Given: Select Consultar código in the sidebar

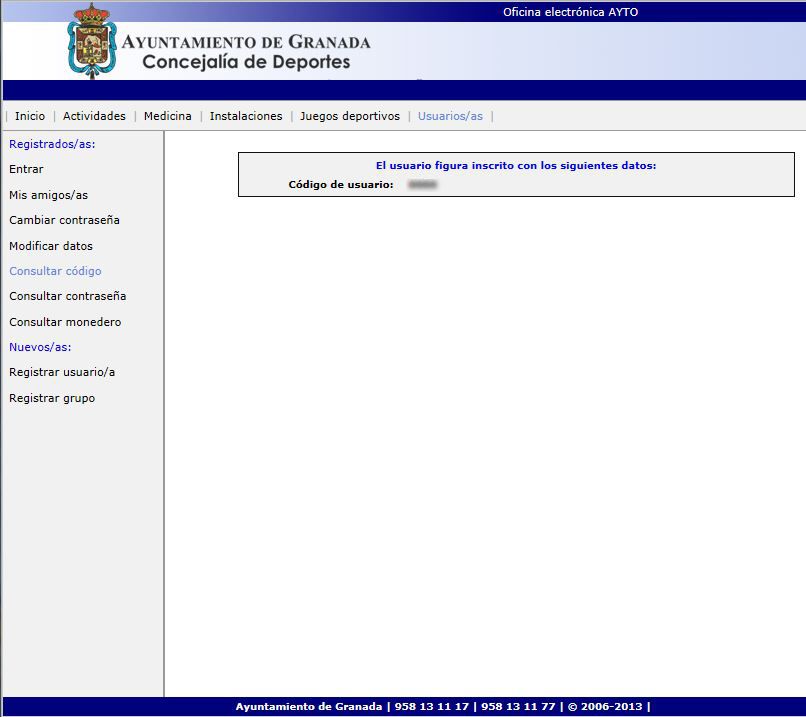Looking at the screenshot, I should pos(55,271).
